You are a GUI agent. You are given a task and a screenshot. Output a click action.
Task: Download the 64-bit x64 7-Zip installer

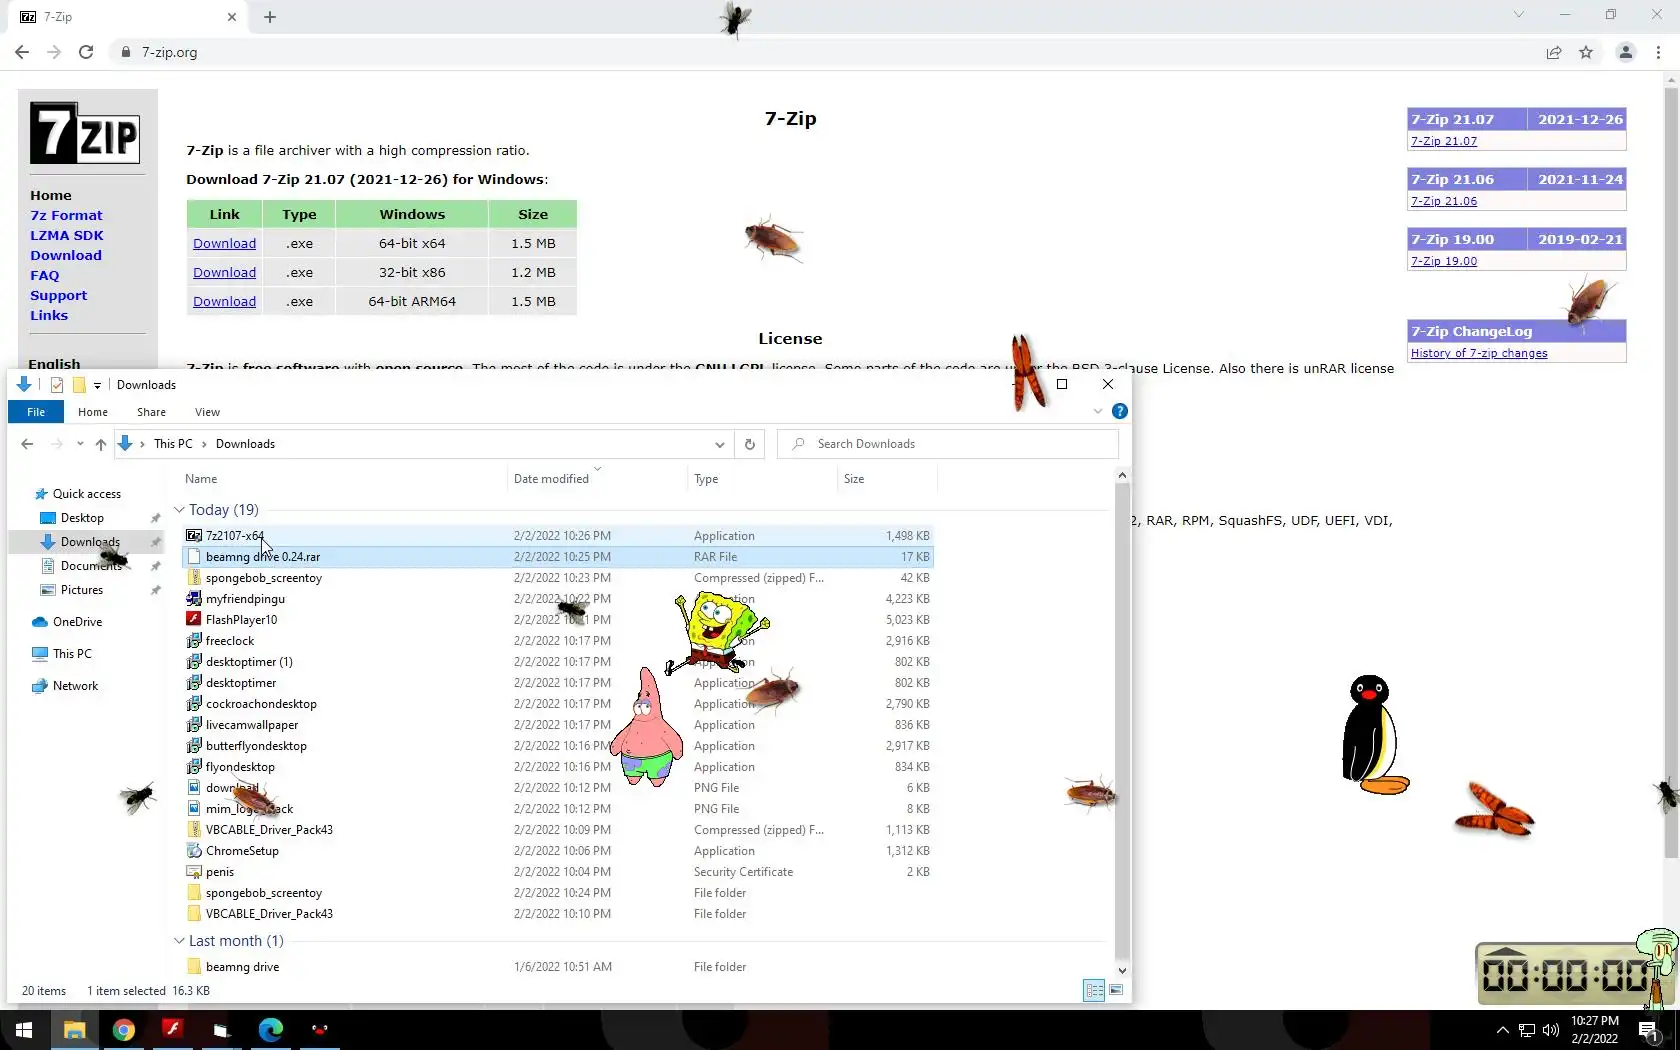[x=224, y=244]
